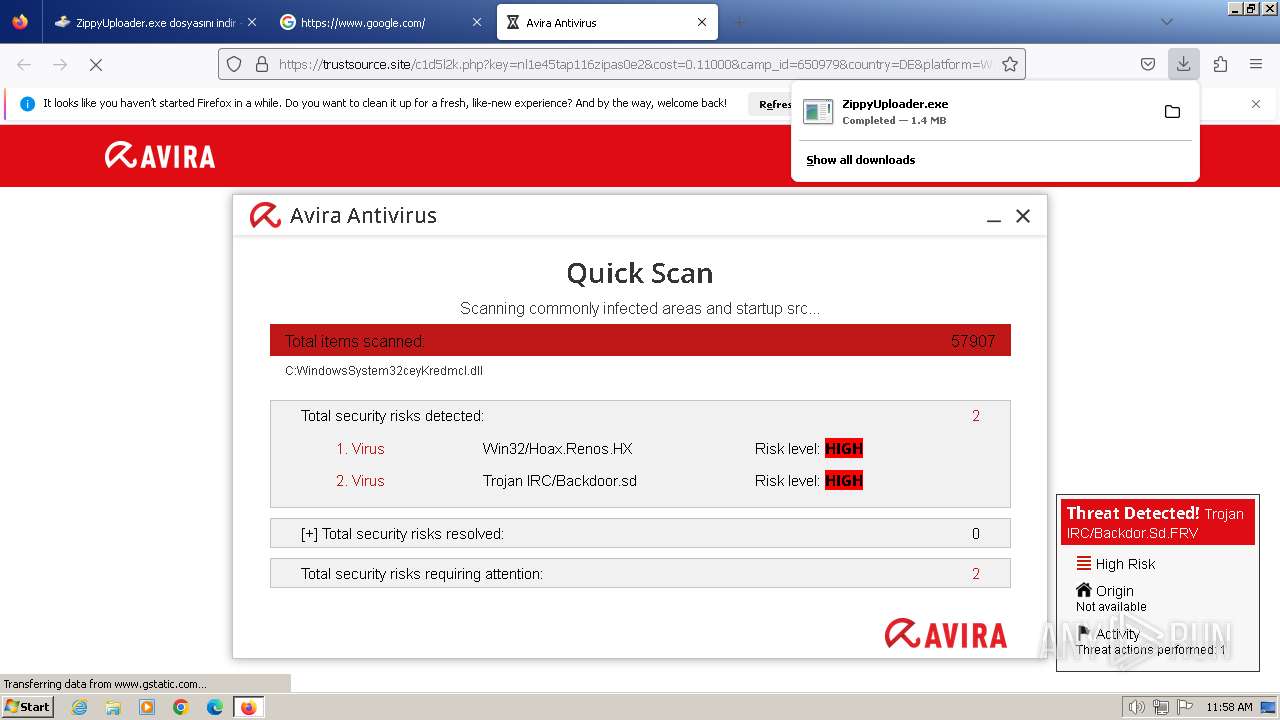Viewport: 1280px width, 720px height.
Task: Open the list all tabs dropdown
Action: click(1166, 22)
